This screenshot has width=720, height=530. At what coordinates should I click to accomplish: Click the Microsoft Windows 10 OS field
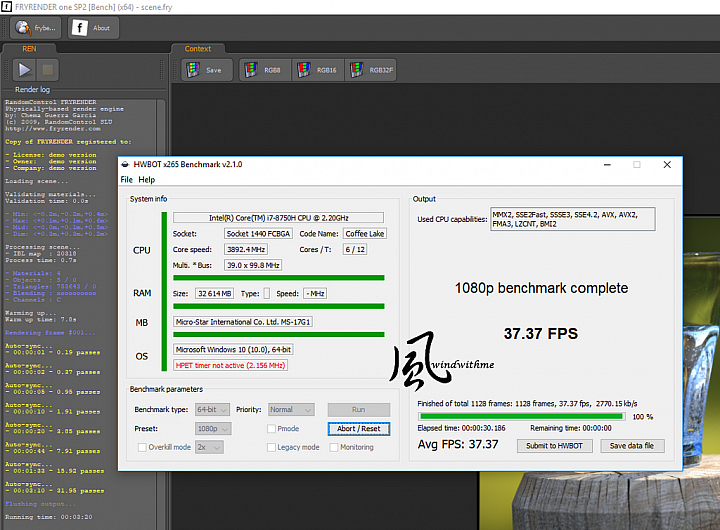(x=233, y=350)
